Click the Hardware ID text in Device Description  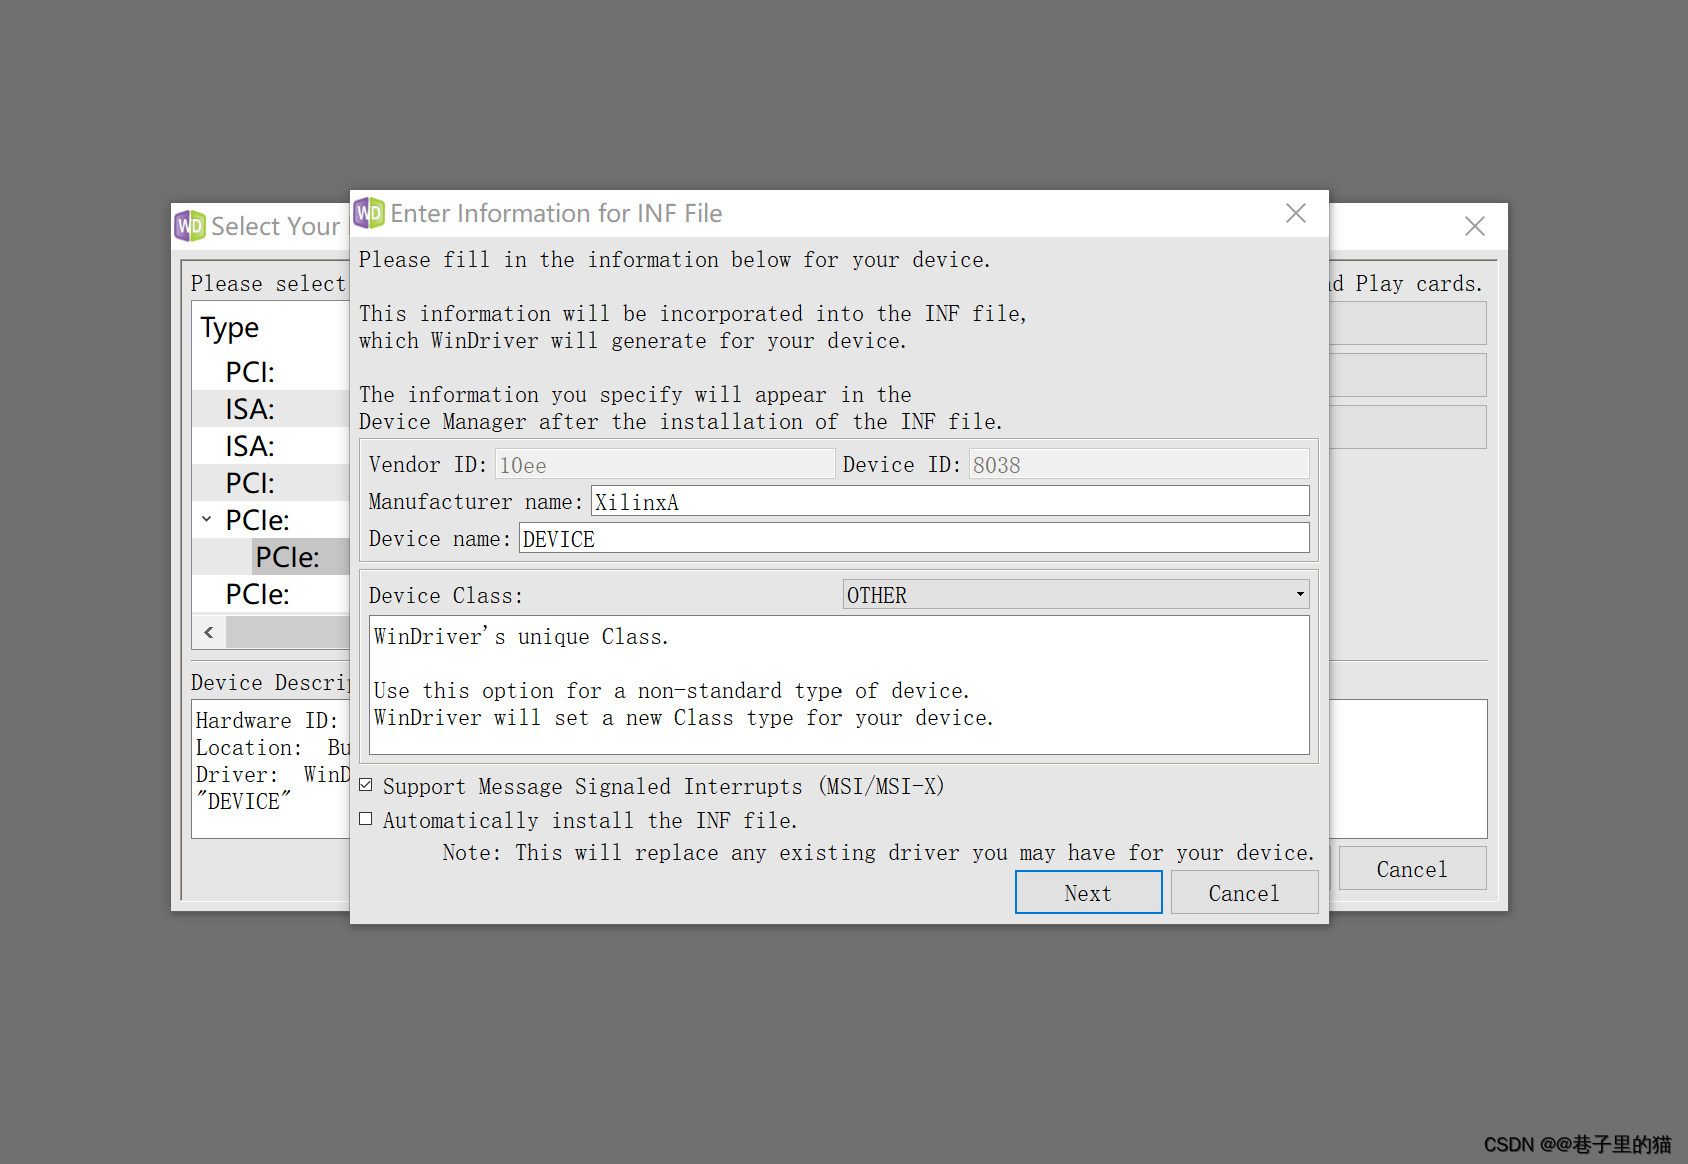[x=266, y=720]
